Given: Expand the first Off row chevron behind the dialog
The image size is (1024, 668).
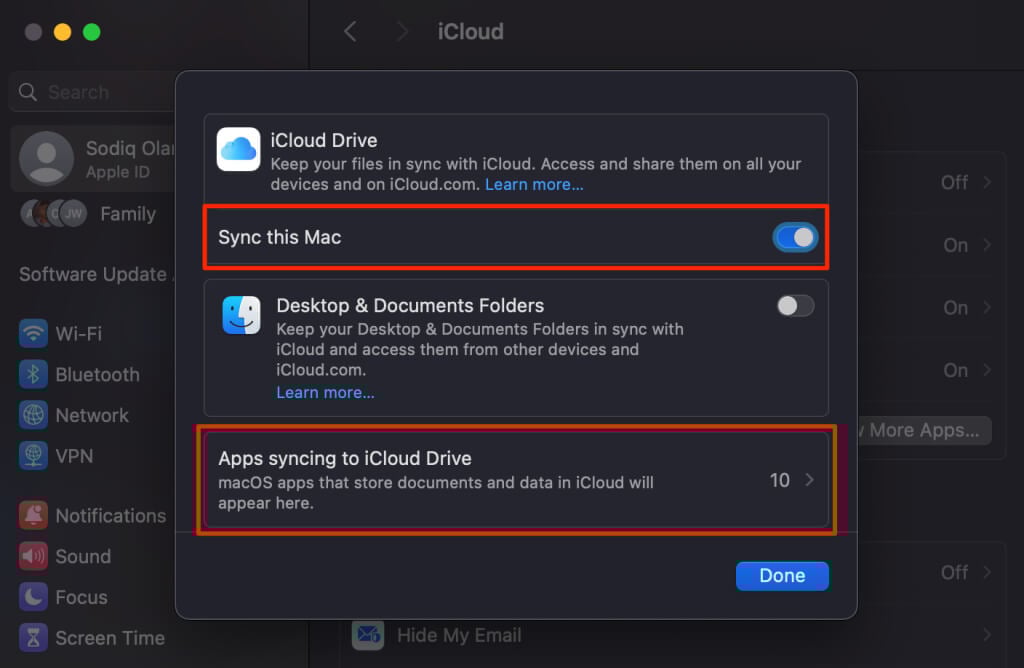Looking at the screenshot, I should [x=987, y=182].
